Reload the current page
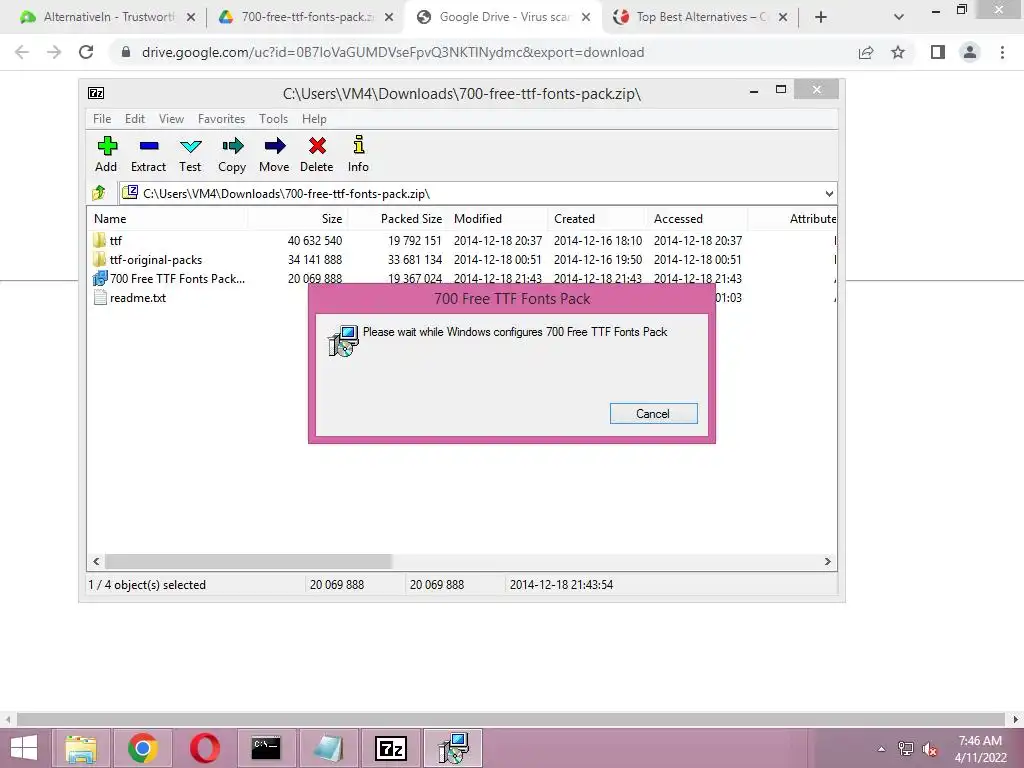 coord(86,52)
